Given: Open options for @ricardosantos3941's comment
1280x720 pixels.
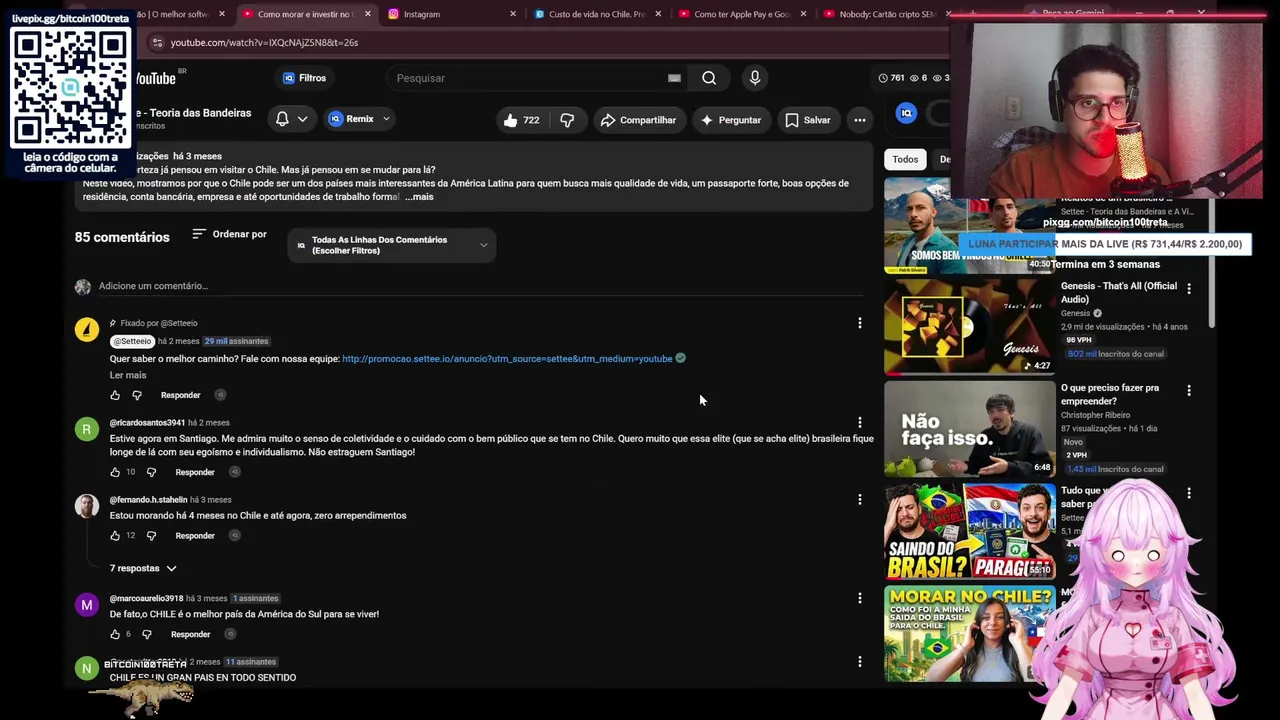Looking at the screenshot, I should tap(859, 423).
